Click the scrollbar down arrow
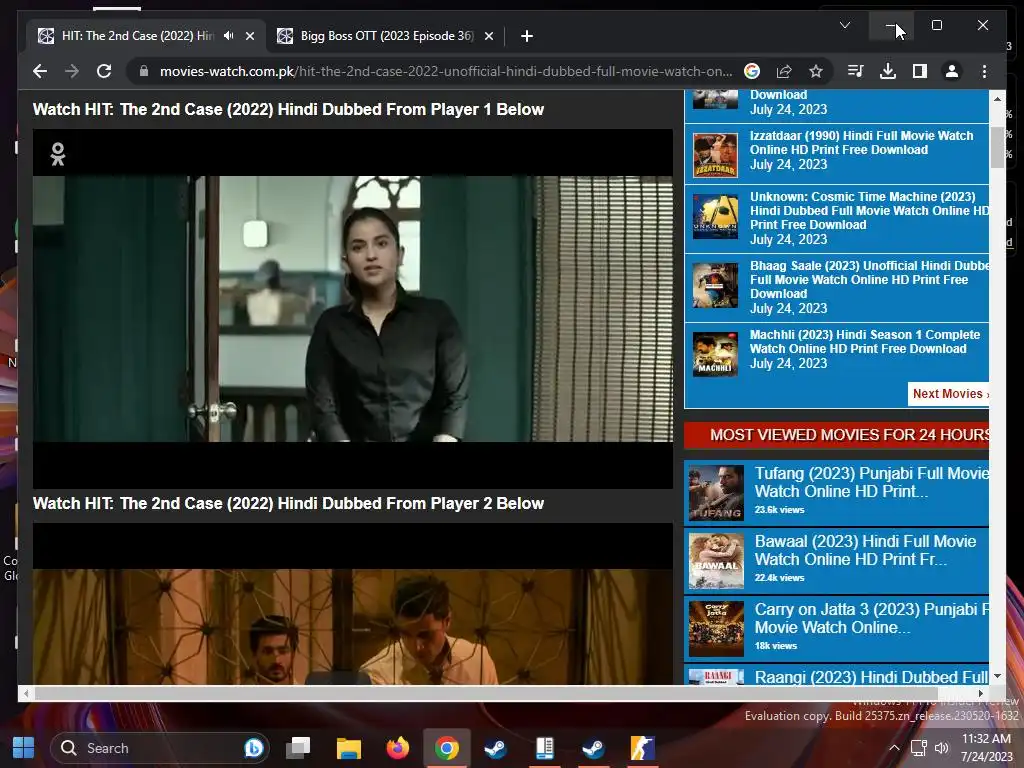Viewport: 1024px width, 768px height. point(997,676)
